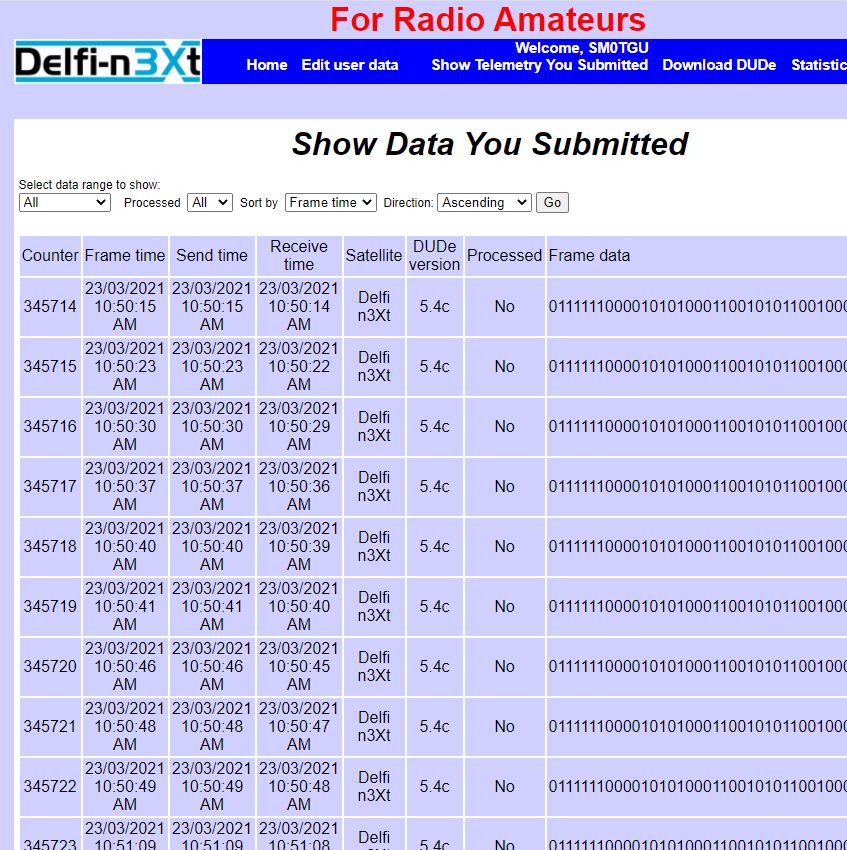The image size is (847, 850).
Task: Click frame time 10:50:30 AM cell
Action: pyautogui.click(x=125, y=427)
